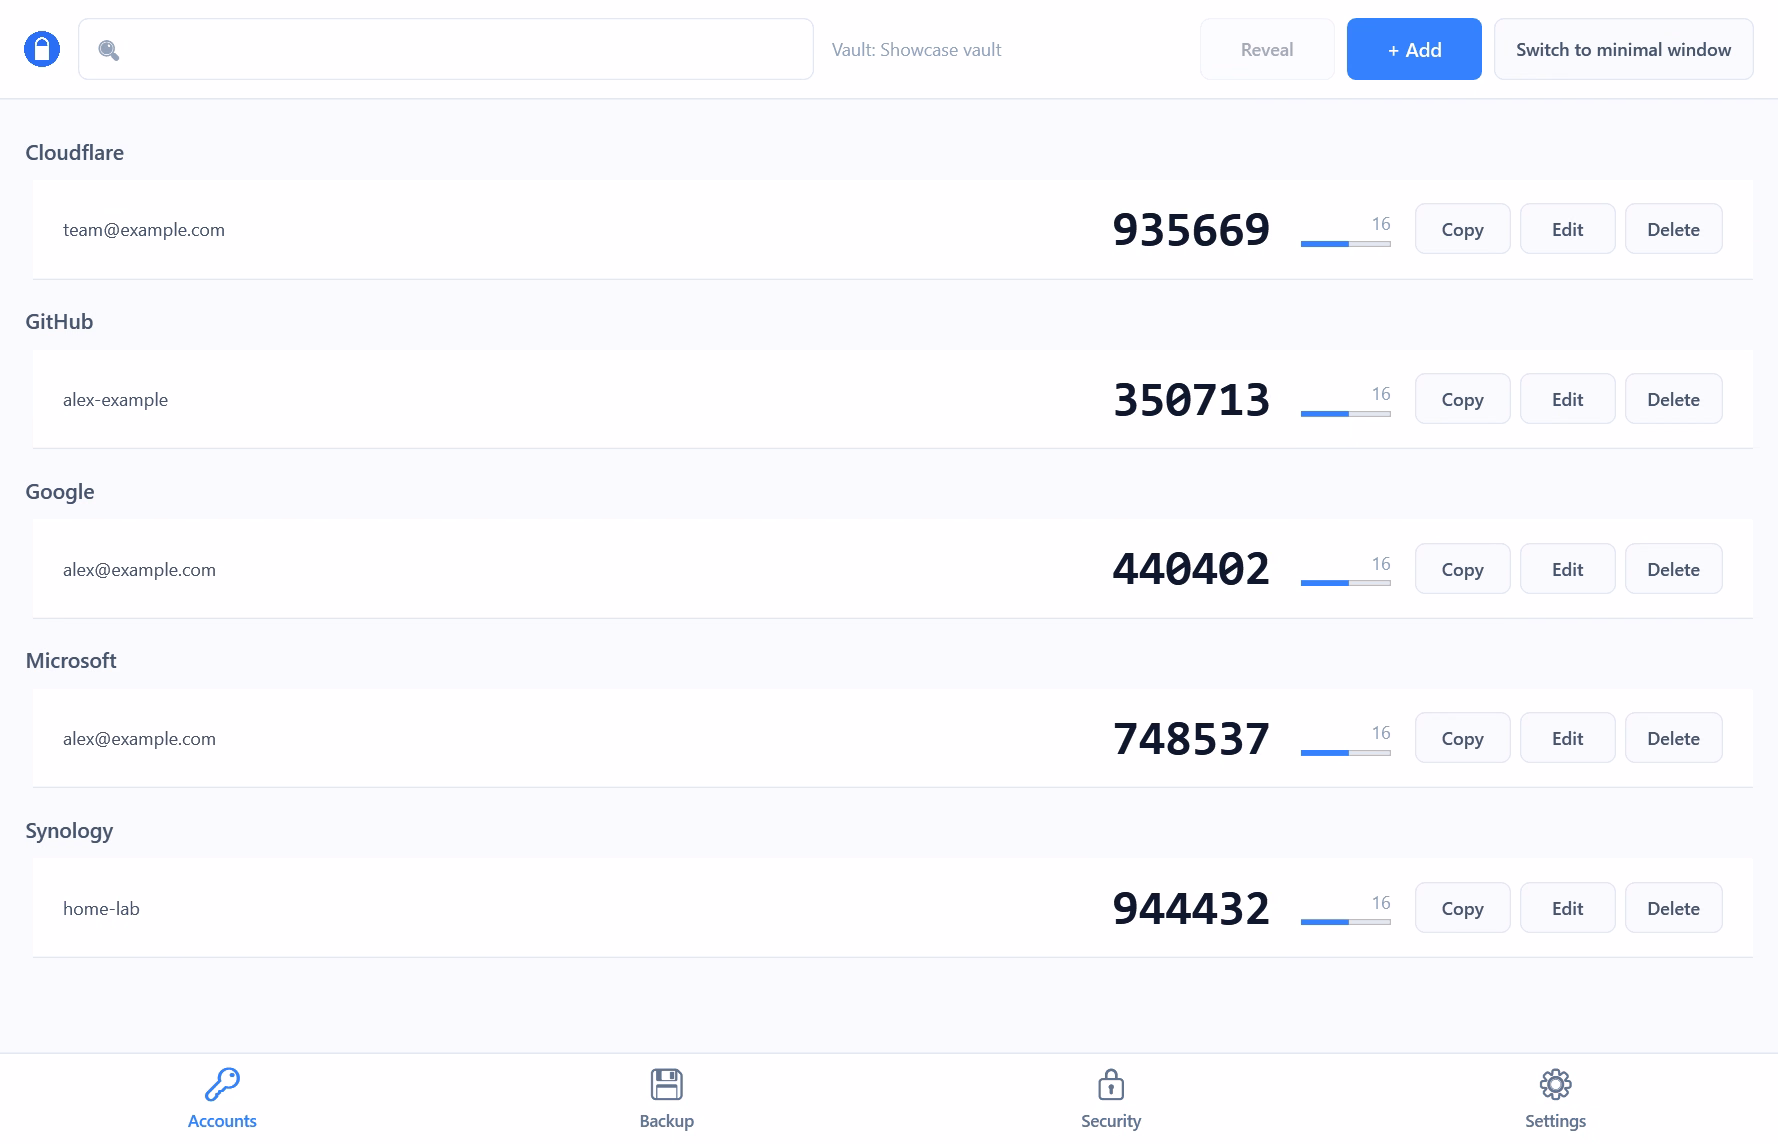
Task: Edit the Microsoft account
Action: coord(1567,738)
